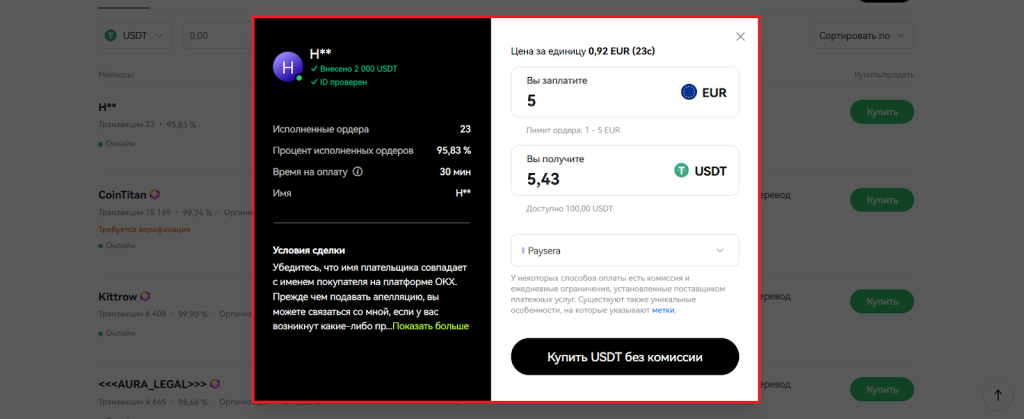This screenshot has width=1024, height=419.
Task: Click the info icon beside Время на оплату
Action: click(358, 171)
